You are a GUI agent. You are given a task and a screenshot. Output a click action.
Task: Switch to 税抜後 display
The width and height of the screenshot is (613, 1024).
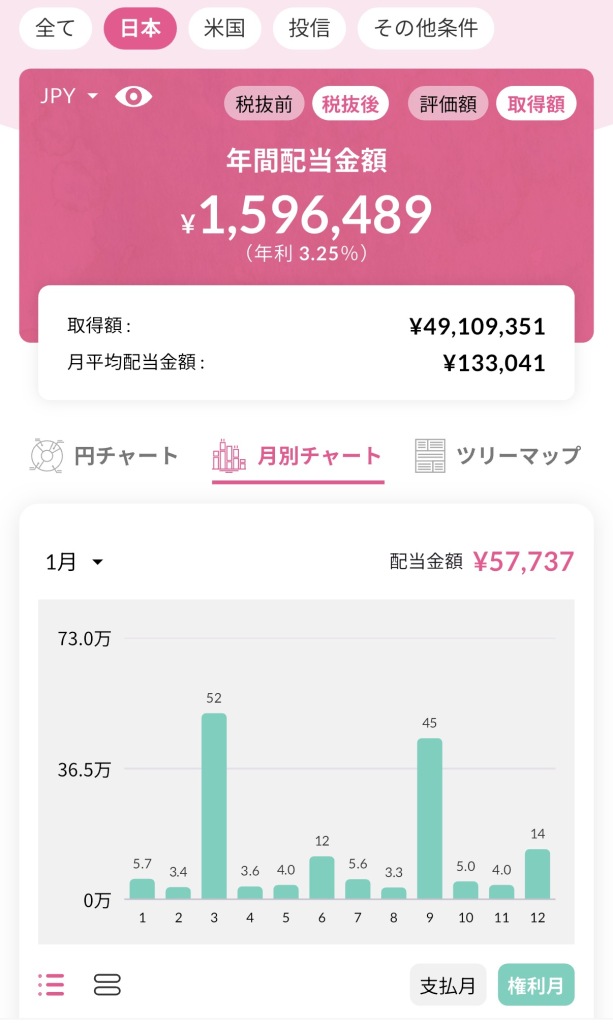(x=350, y=104)
